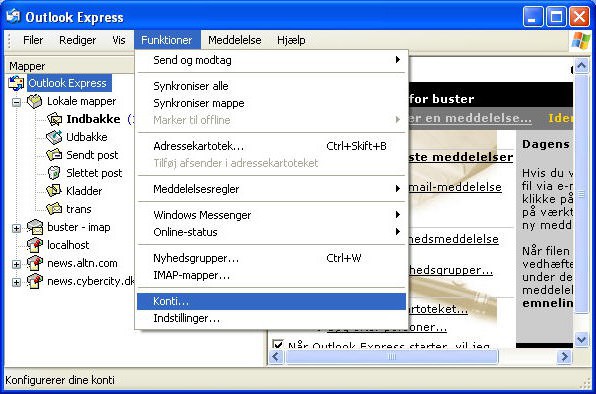This screenshot has width=596, height=394.
Task: Choose Synkroniser alle
Action: (271, 86)
